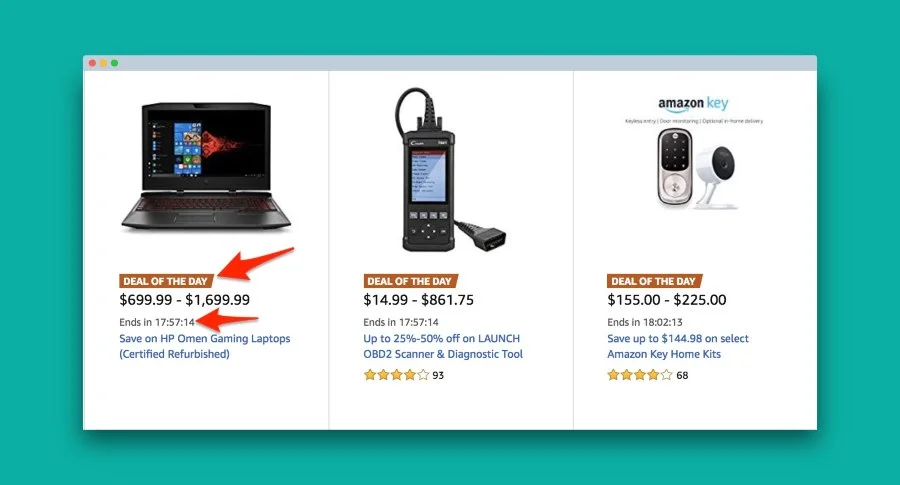
Task: Click the Ends in 18:02:13 countdown timer
Action: point(645,322)
